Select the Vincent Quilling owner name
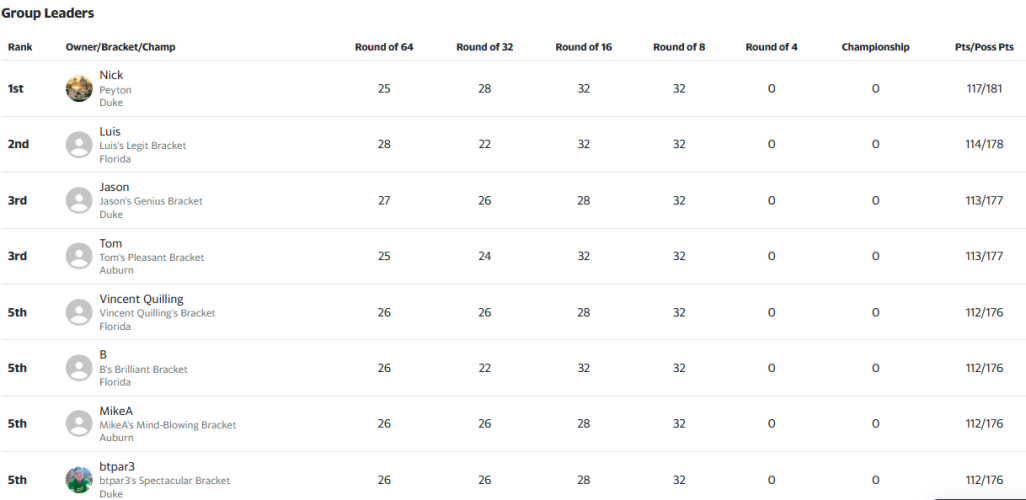The image size is (1026, 500). coord(141,299)
